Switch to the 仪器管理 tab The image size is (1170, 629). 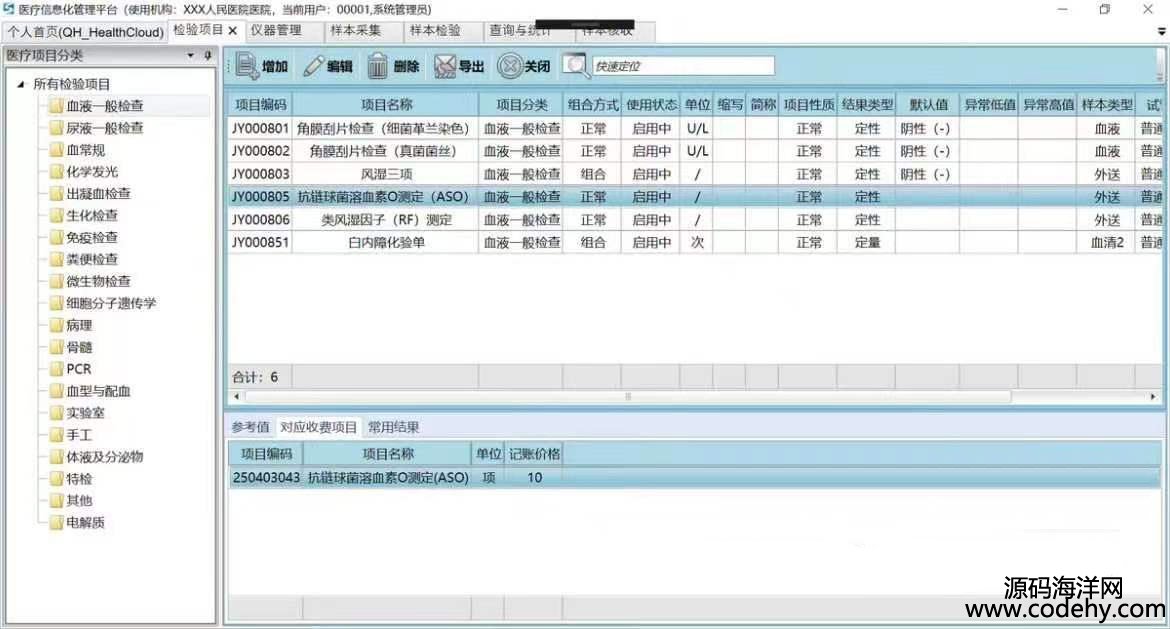click(275, 31)
